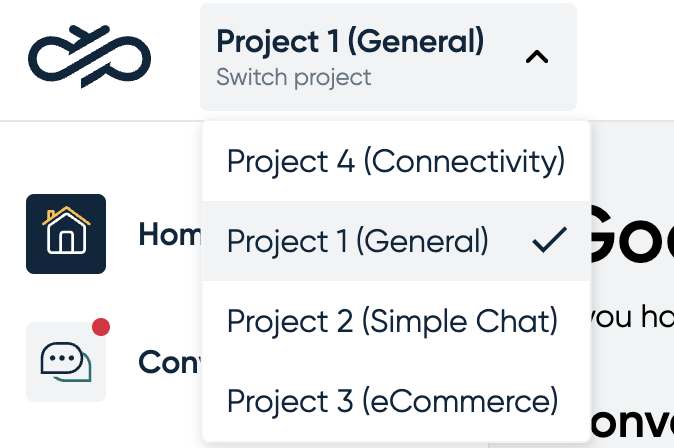Click the large cut-off "Goo" greeting heading
674x448 pixels.
click(633, 235)
